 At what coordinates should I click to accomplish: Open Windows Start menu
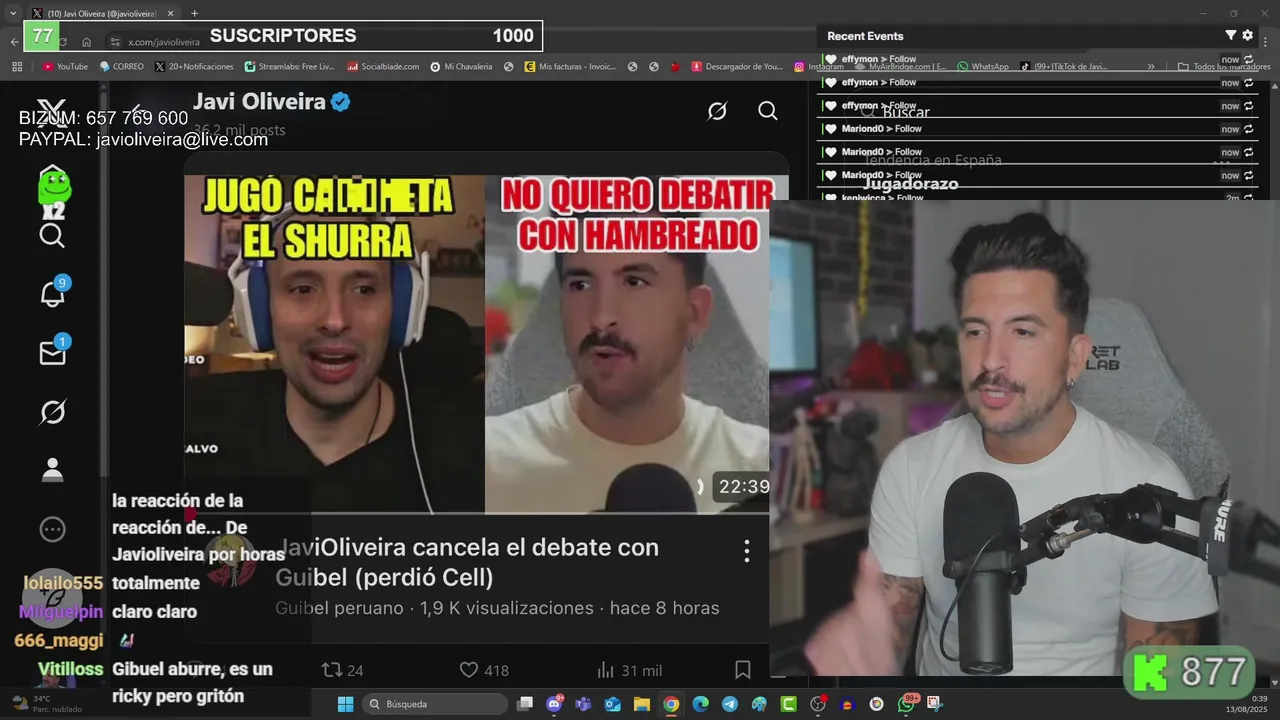(345, 704)
